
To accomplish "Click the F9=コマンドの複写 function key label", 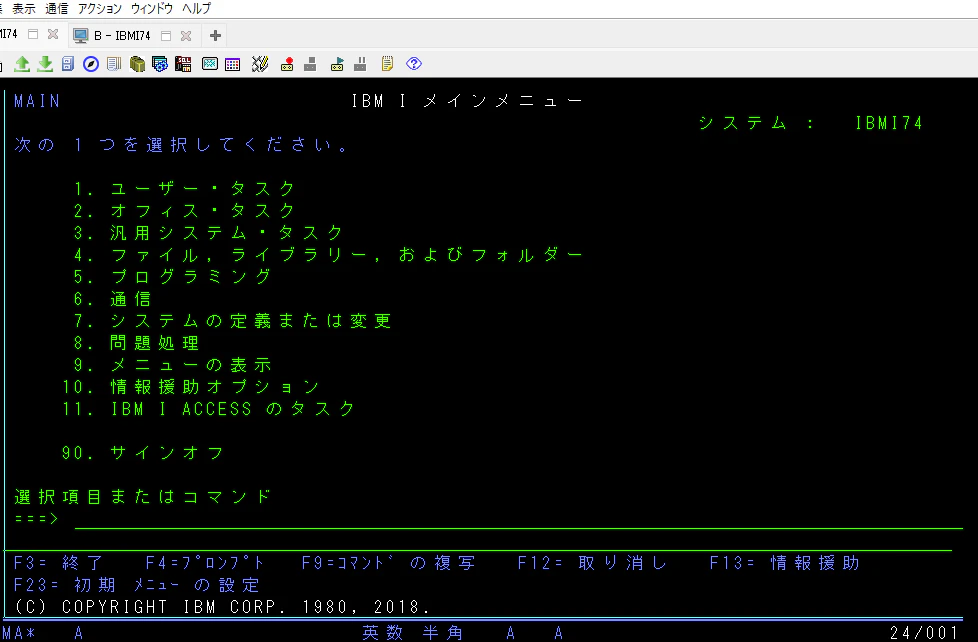I will click(389, 563).
